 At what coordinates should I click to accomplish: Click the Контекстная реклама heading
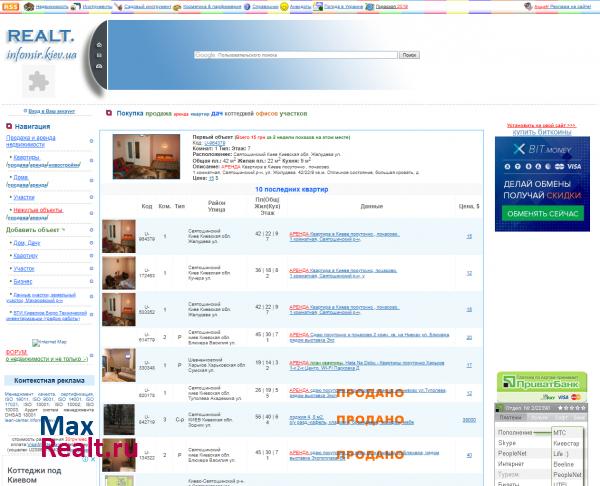[49, 380]
